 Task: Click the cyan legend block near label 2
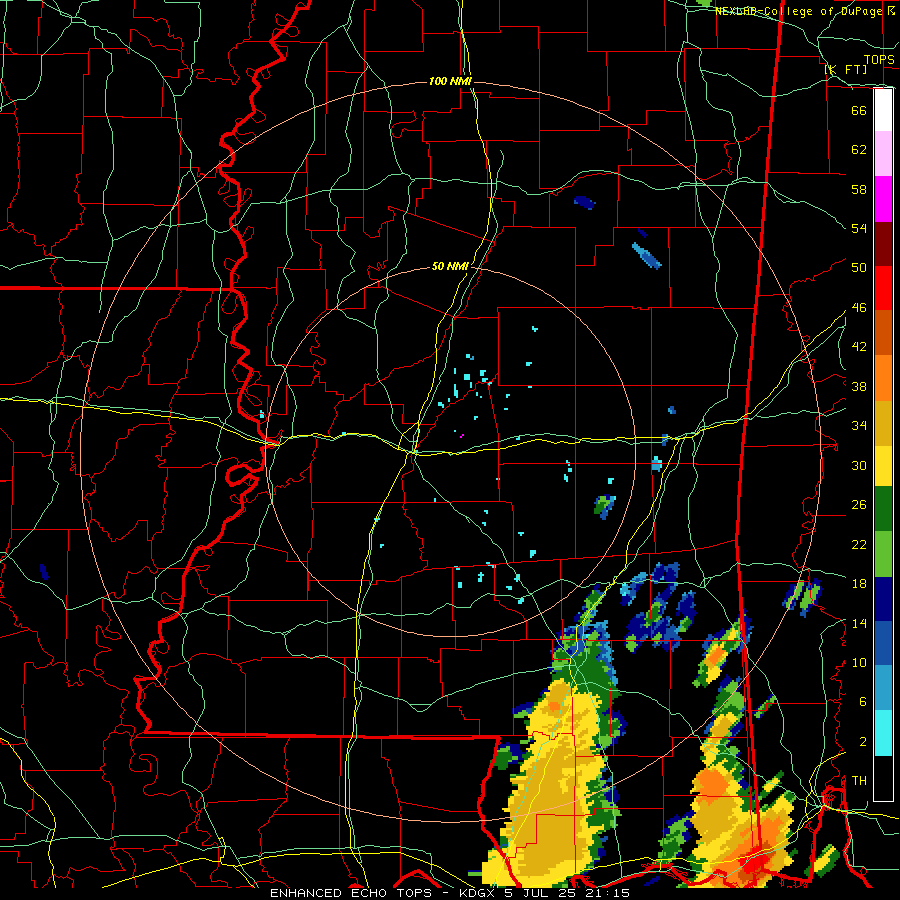click(883, 733)
